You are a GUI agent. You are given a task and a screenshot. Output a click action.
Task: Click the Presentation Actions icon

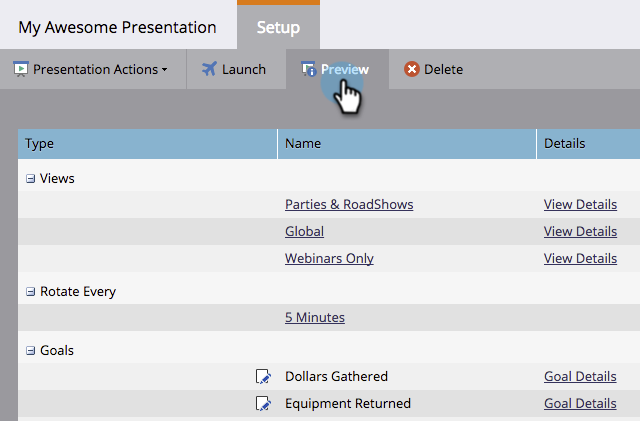coord(20,69)
